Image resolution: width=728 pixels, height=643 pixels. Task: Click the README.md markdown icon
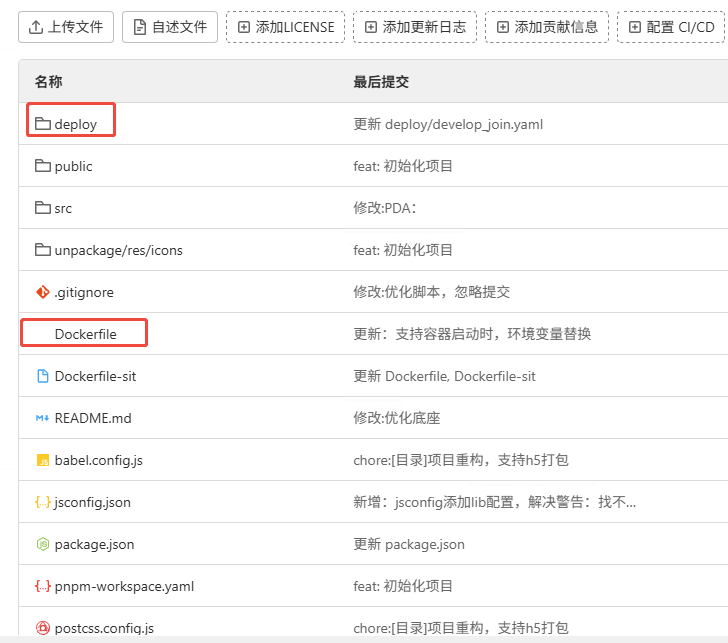[x=43, y=418]
